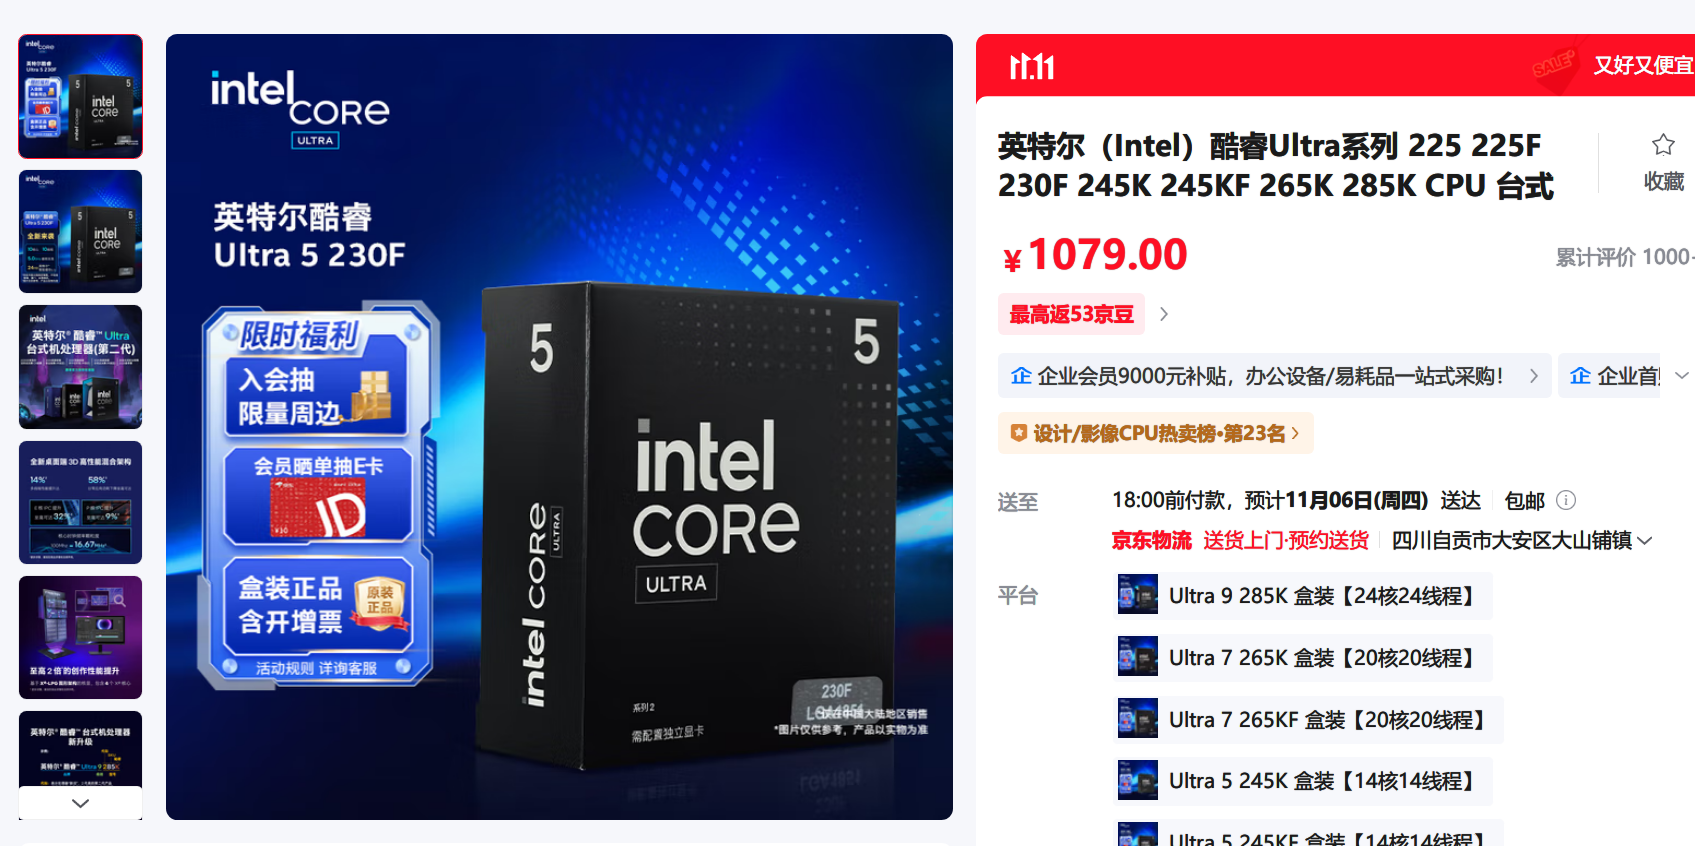Click the shipping info circle icon
Screen dimensions: 1695x846
pyautogui.click(x=1567, y=500)
